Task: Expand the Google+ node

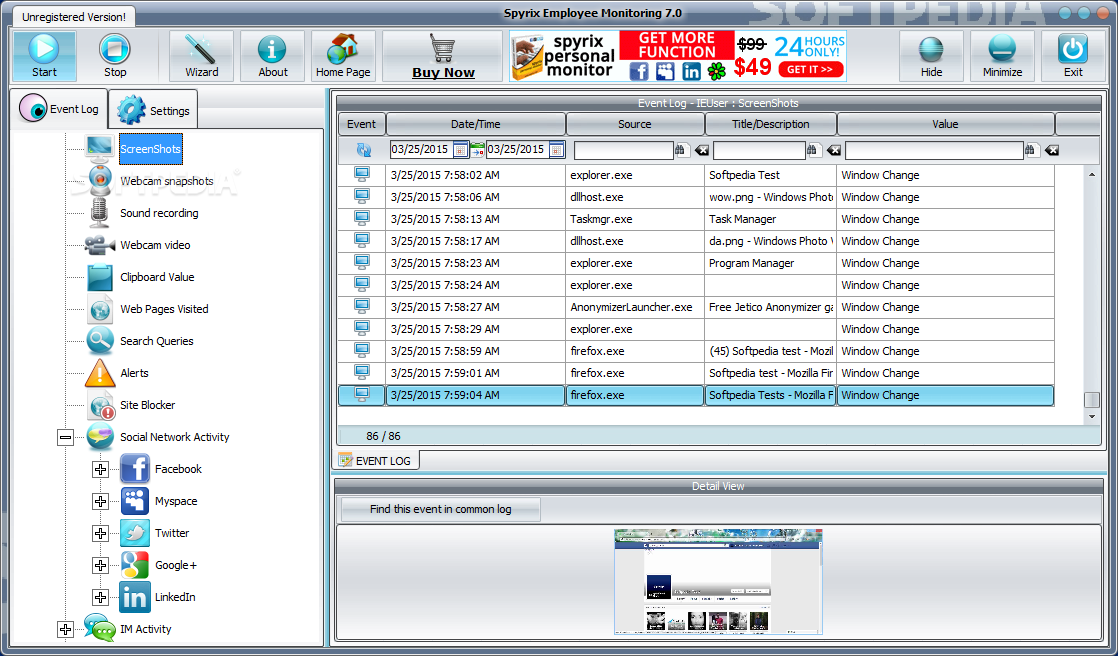Action: 100,565
